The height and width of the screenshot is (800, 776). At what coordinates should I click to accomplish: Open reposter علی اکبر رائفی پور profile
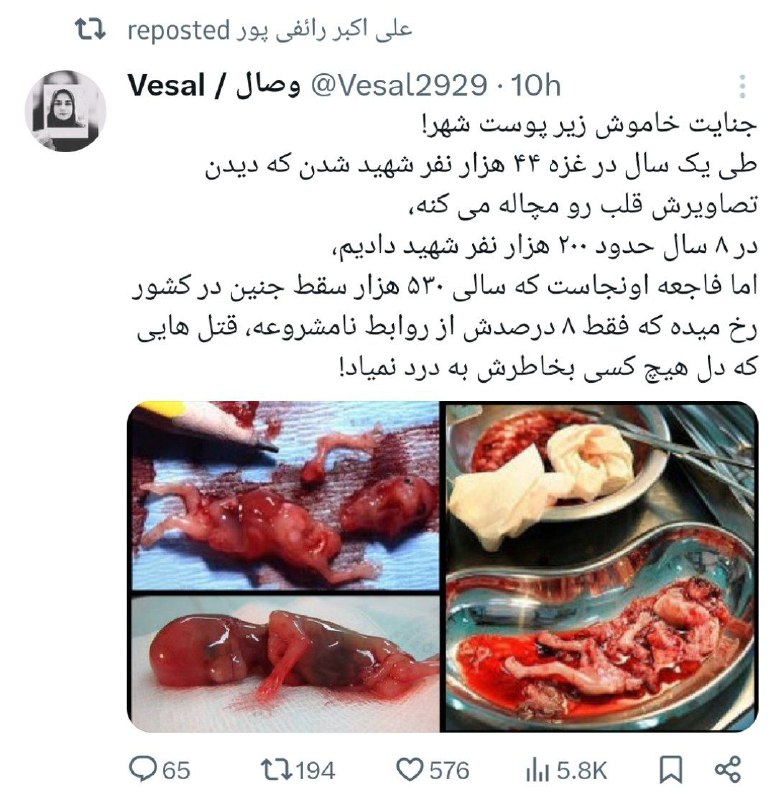click(x=324, y=30)
